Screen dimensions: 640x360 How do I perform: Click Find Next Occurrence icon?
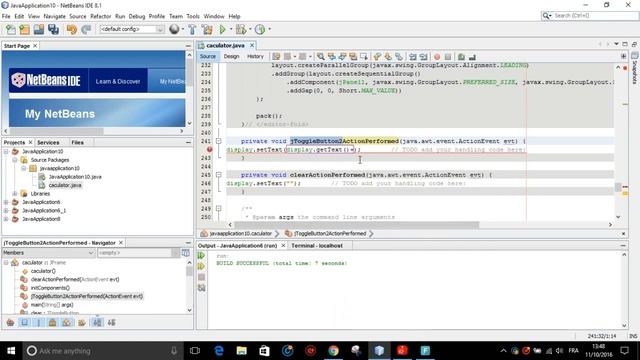pos(342,57)
